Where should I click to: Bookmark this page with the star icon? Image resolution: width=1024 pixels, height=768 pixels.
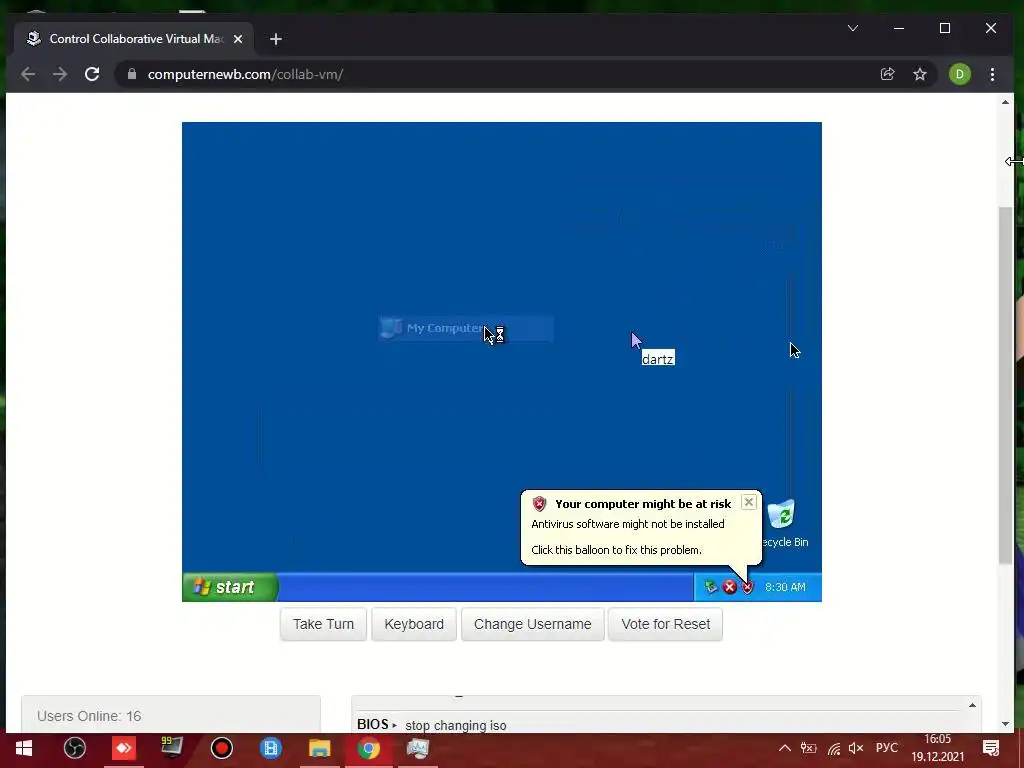click(920, 74)
